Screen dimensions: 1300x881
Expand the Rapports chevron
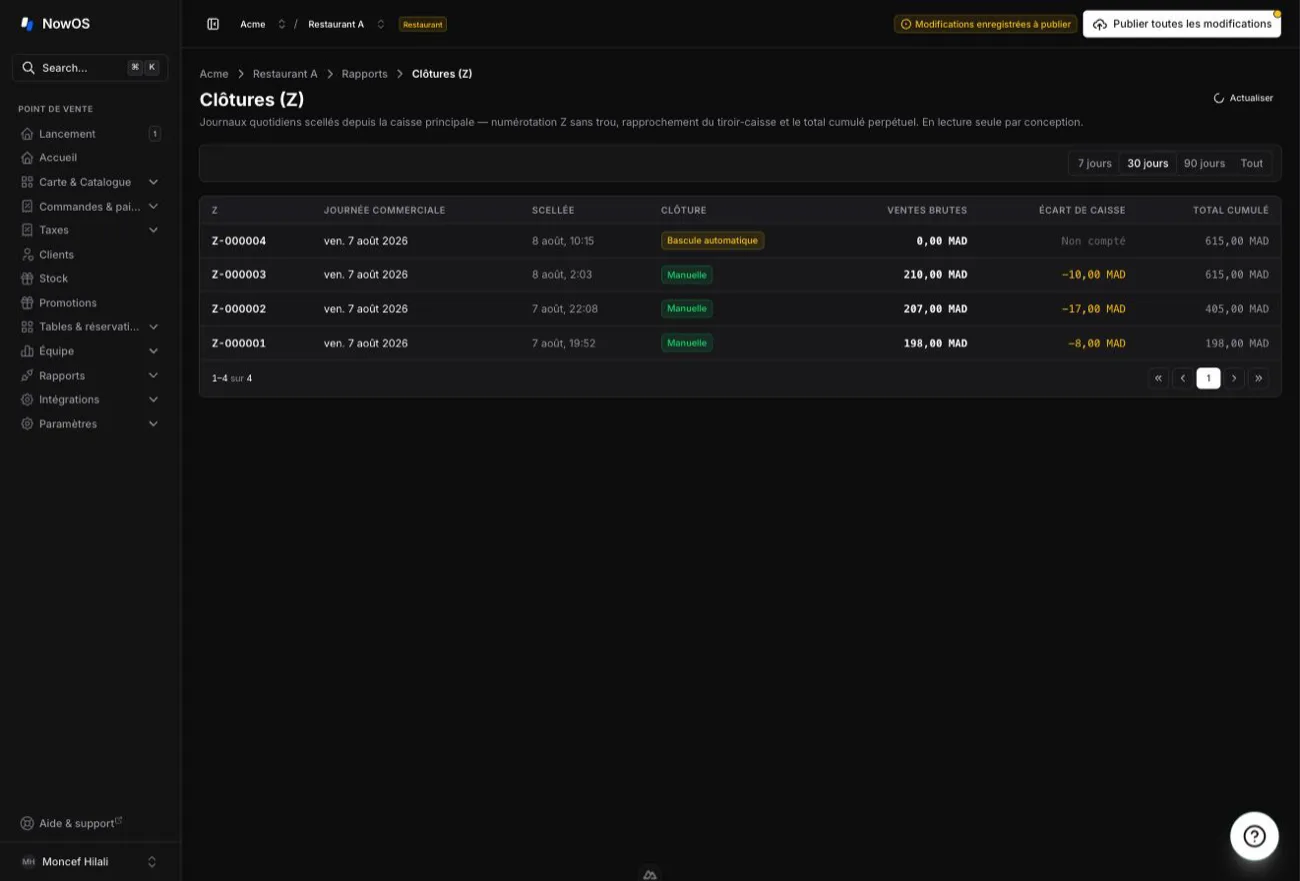[x=153, y=376]
